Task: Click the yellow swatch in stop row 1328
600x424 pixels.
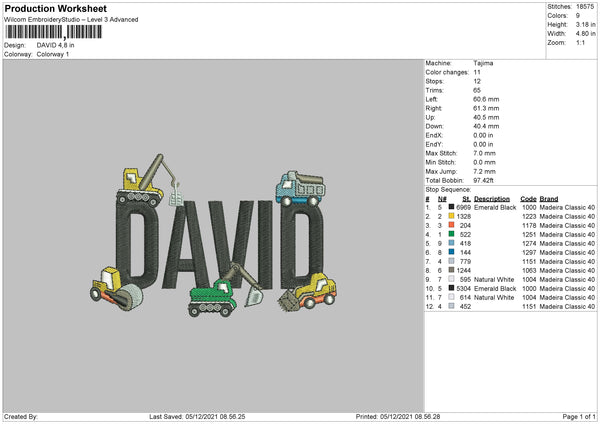Action: click(x=452, y=216)
